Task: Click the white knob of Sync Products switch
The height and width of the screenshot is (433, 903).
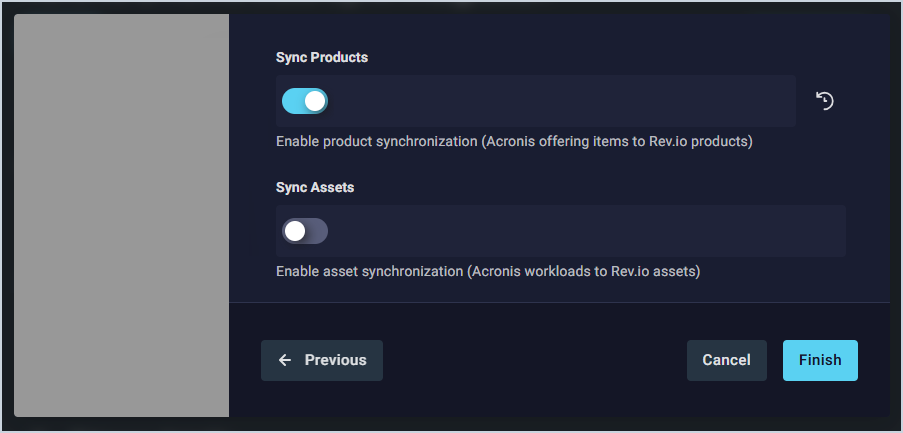Action: (315, 101)
